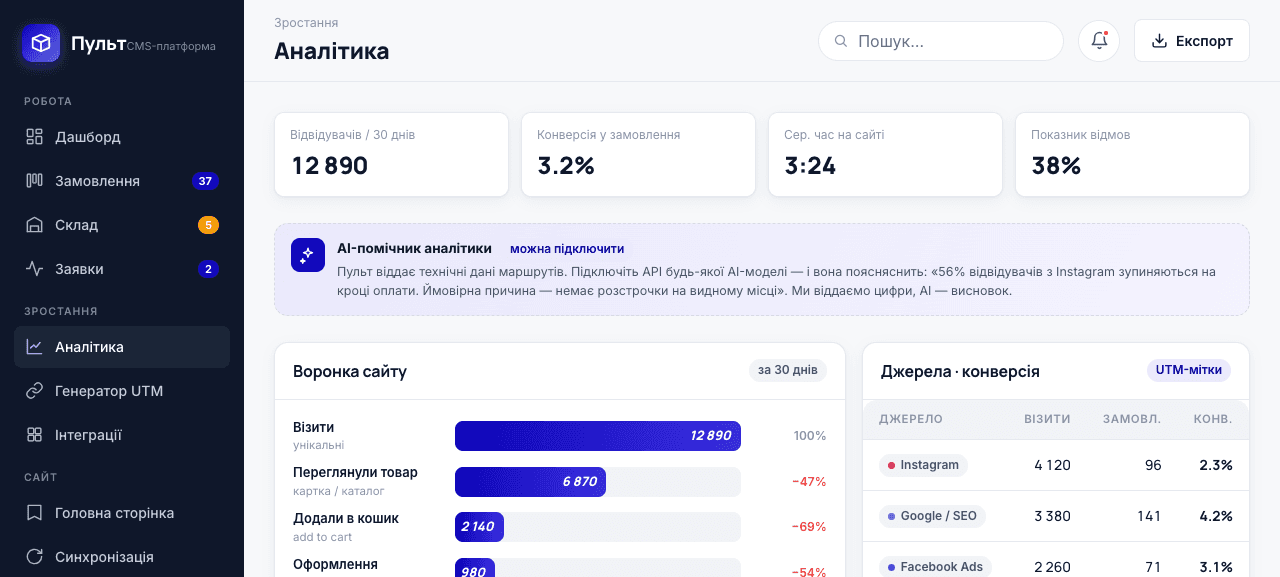Click the Дашборд grid icon in the sidebar
The width and height of the screenshot is (1280, 577).
[x=34, y=137]
